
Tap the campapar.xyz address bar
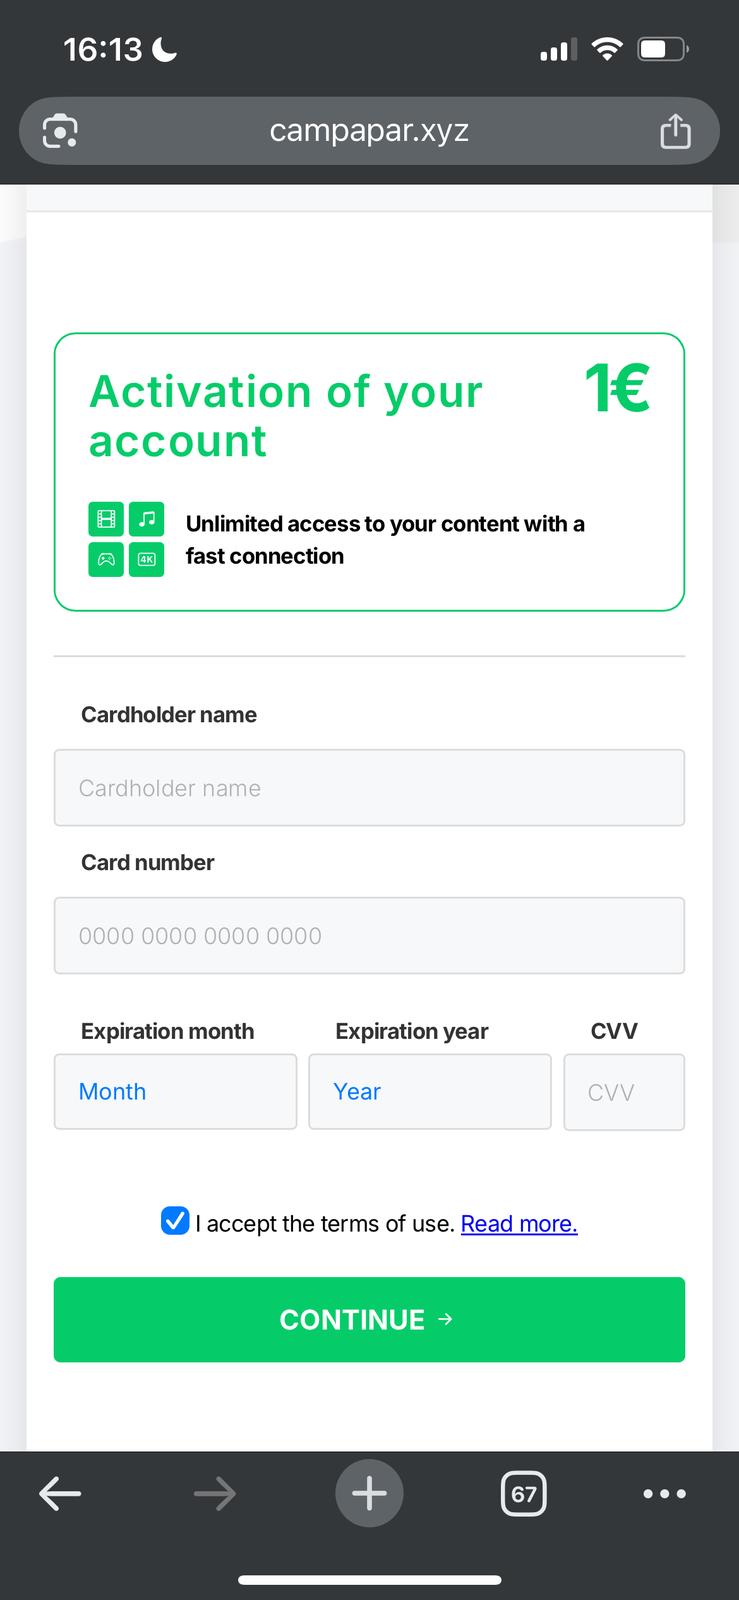click(x=369, y=131)
